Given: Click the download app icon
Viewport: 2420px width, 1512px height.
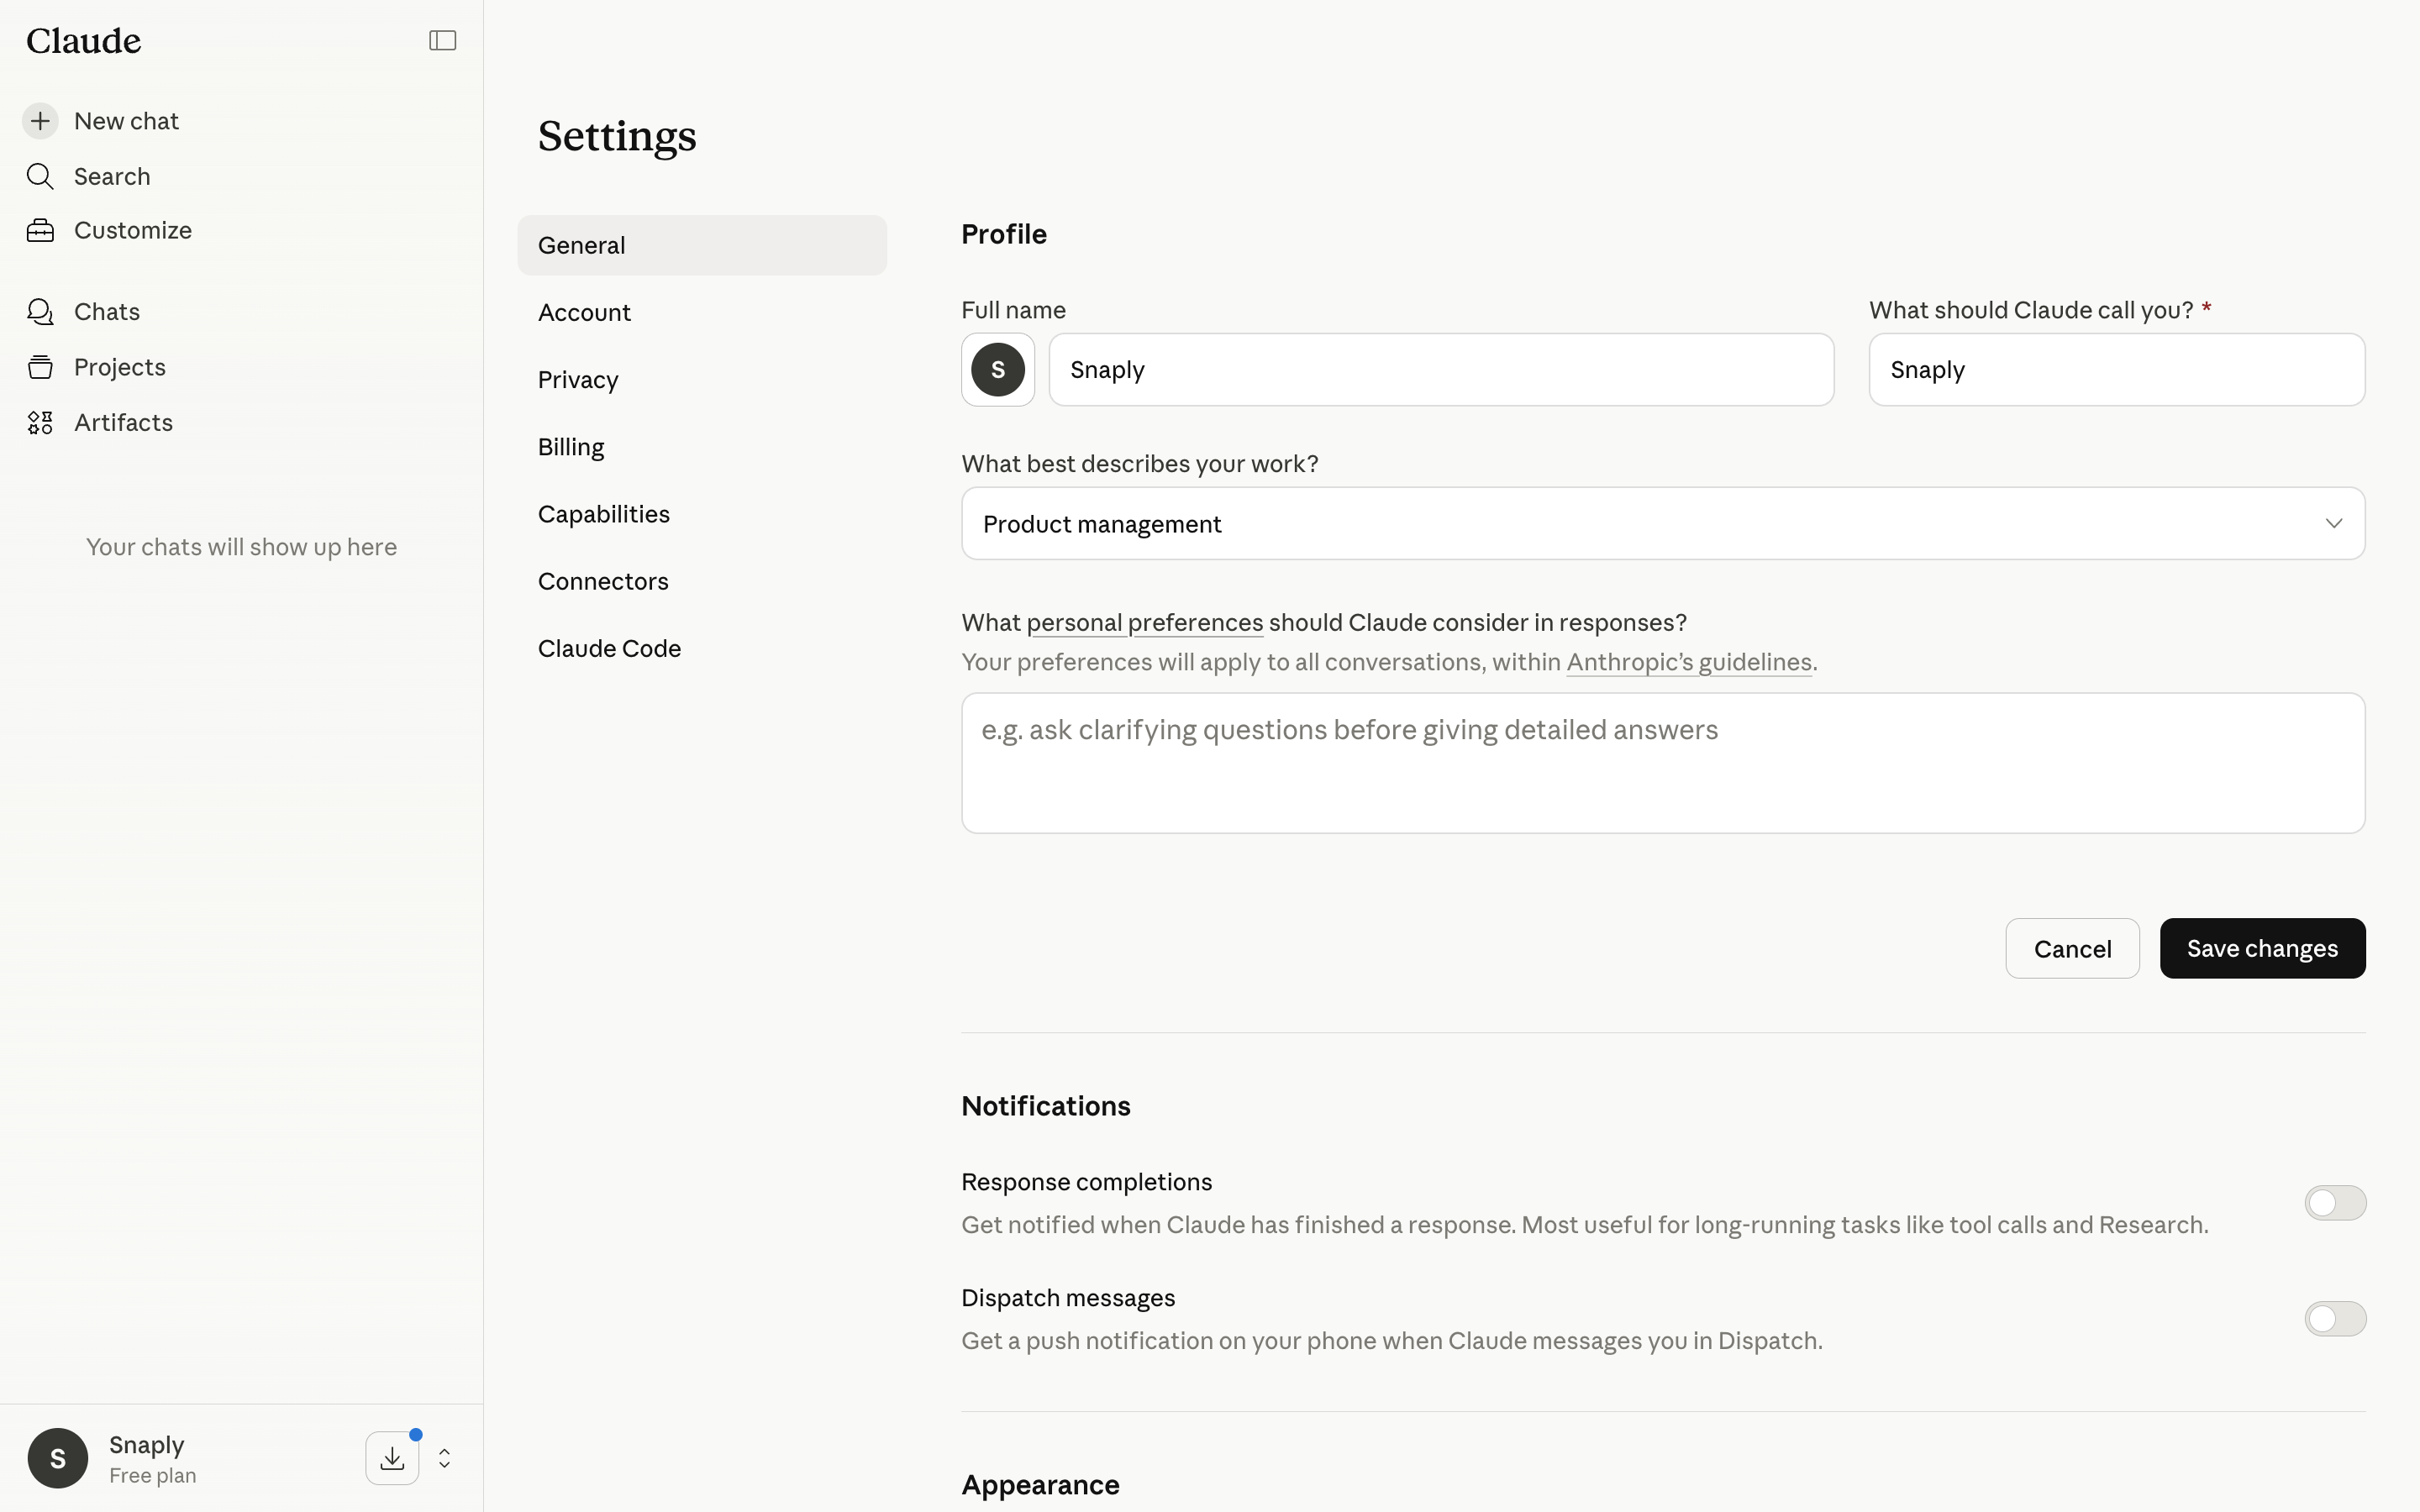Looking at the screenshot, I should tap(392, 1458).
